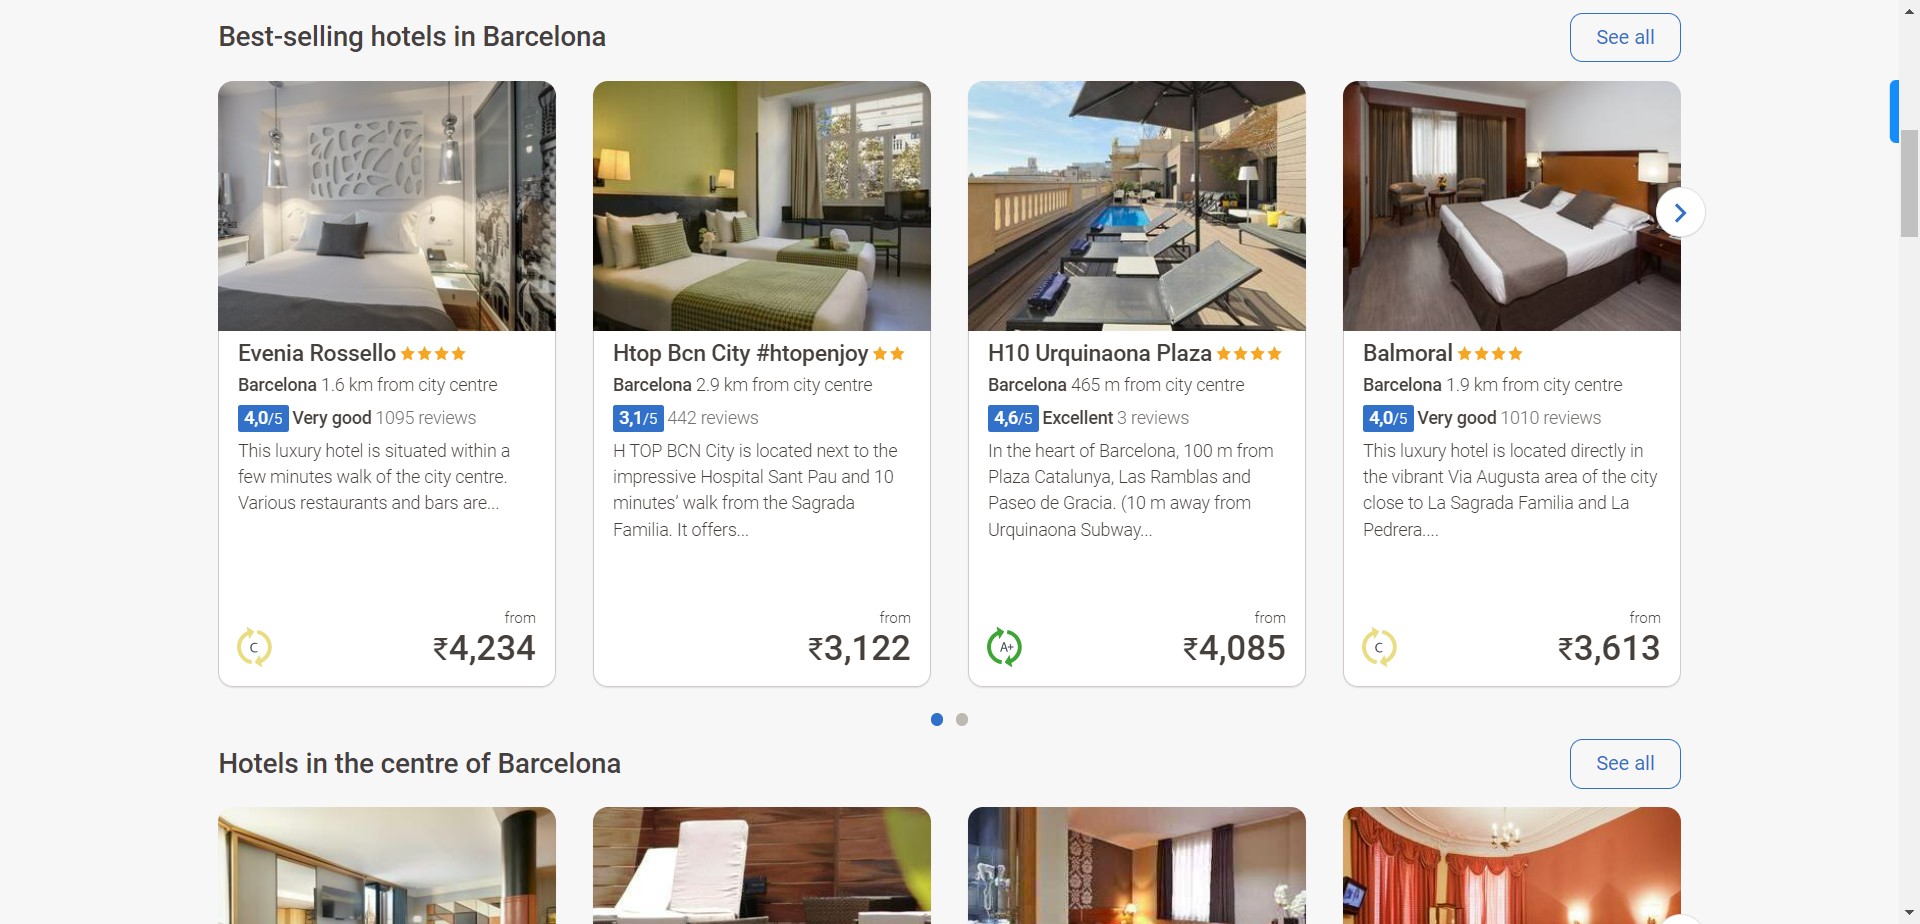1920x924 pixels.
Task: Click the ₹4,085 price on H10 Urquinaona Plaza
Action: [1234, 648]
